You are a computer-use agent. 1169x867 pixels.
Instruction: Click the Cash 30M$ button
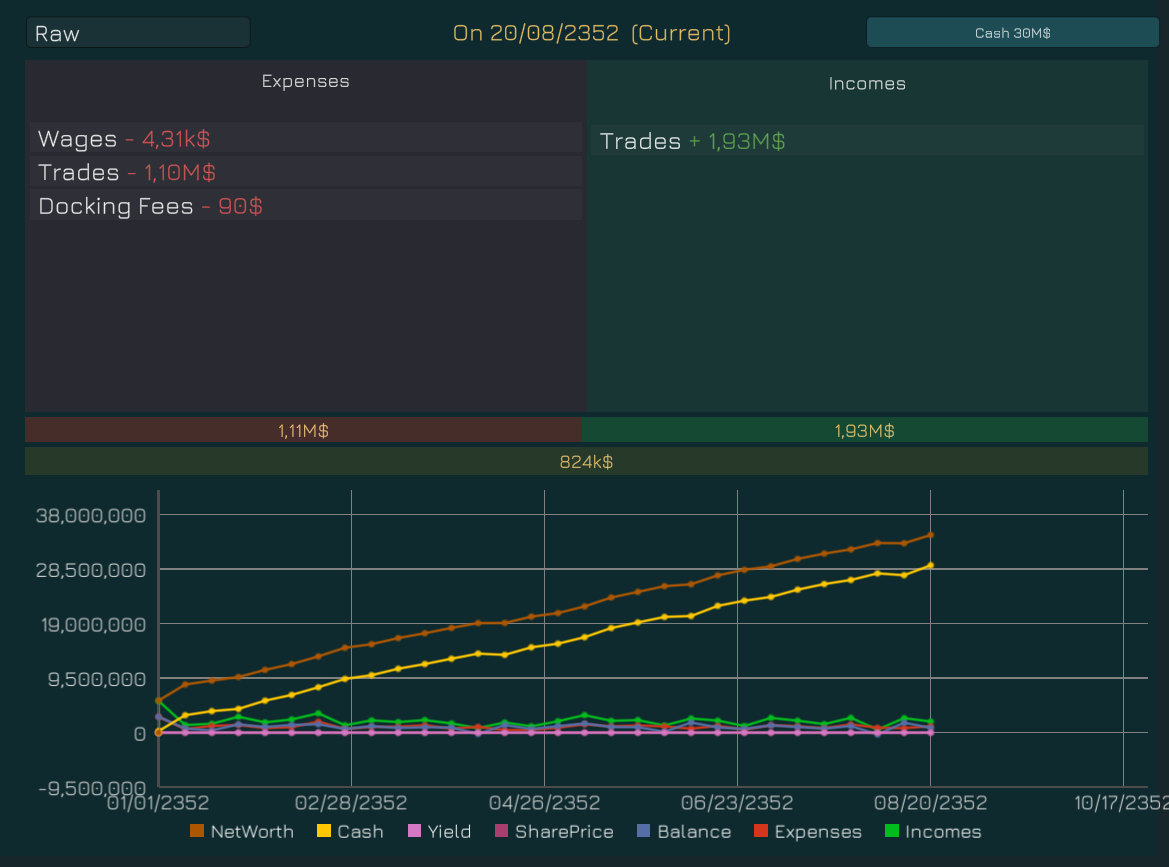pos(1012,33)
